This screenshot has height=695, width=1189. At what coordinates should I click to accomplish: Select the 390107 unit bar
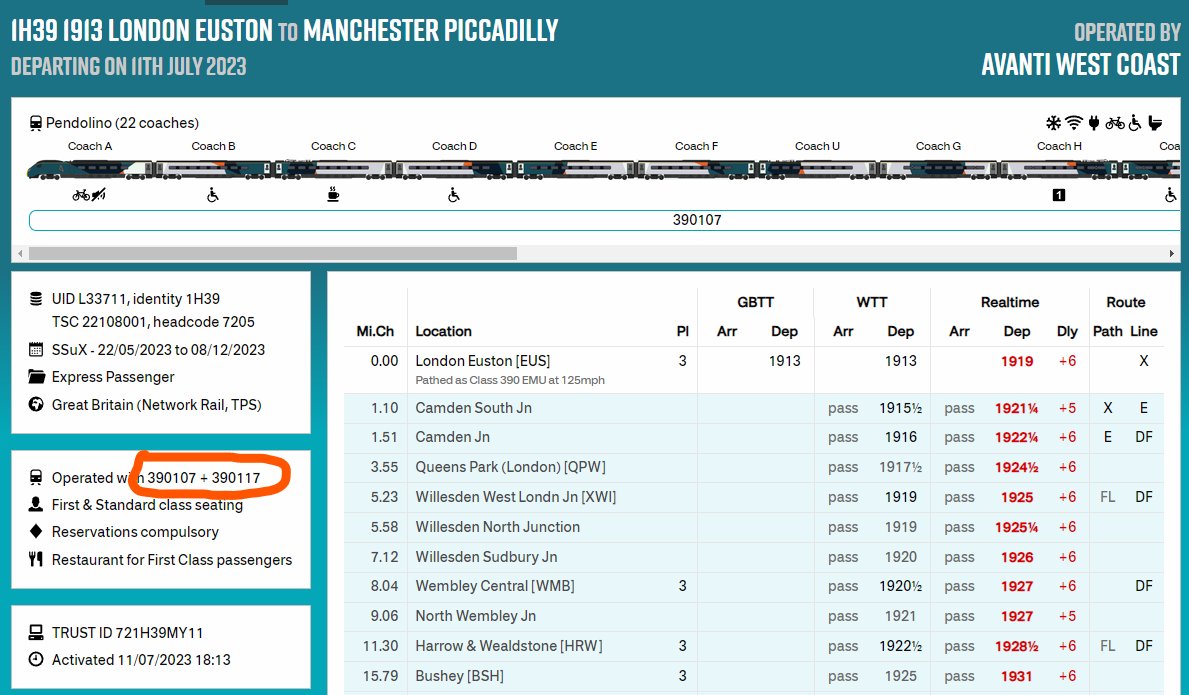coord(604,220)
